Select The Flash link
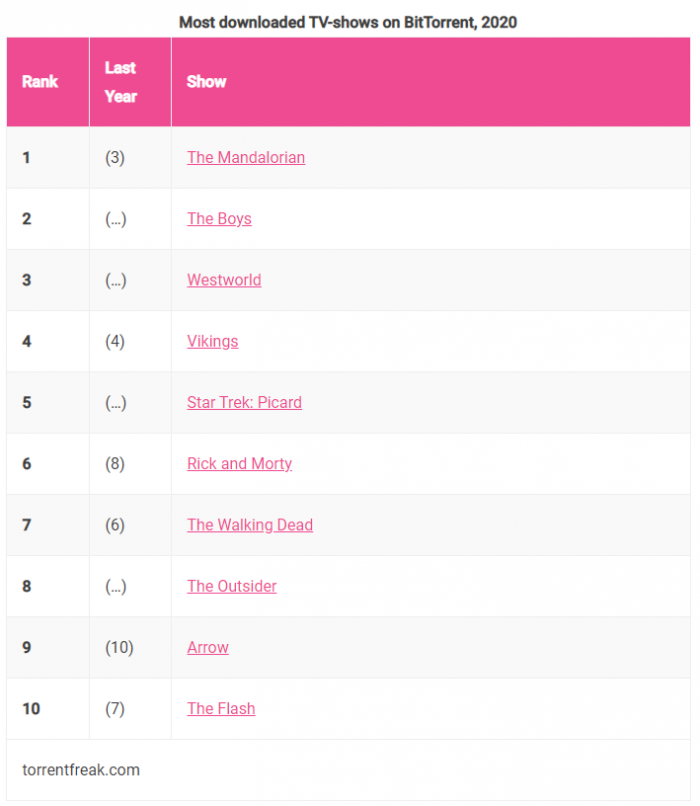 [221, 708]
